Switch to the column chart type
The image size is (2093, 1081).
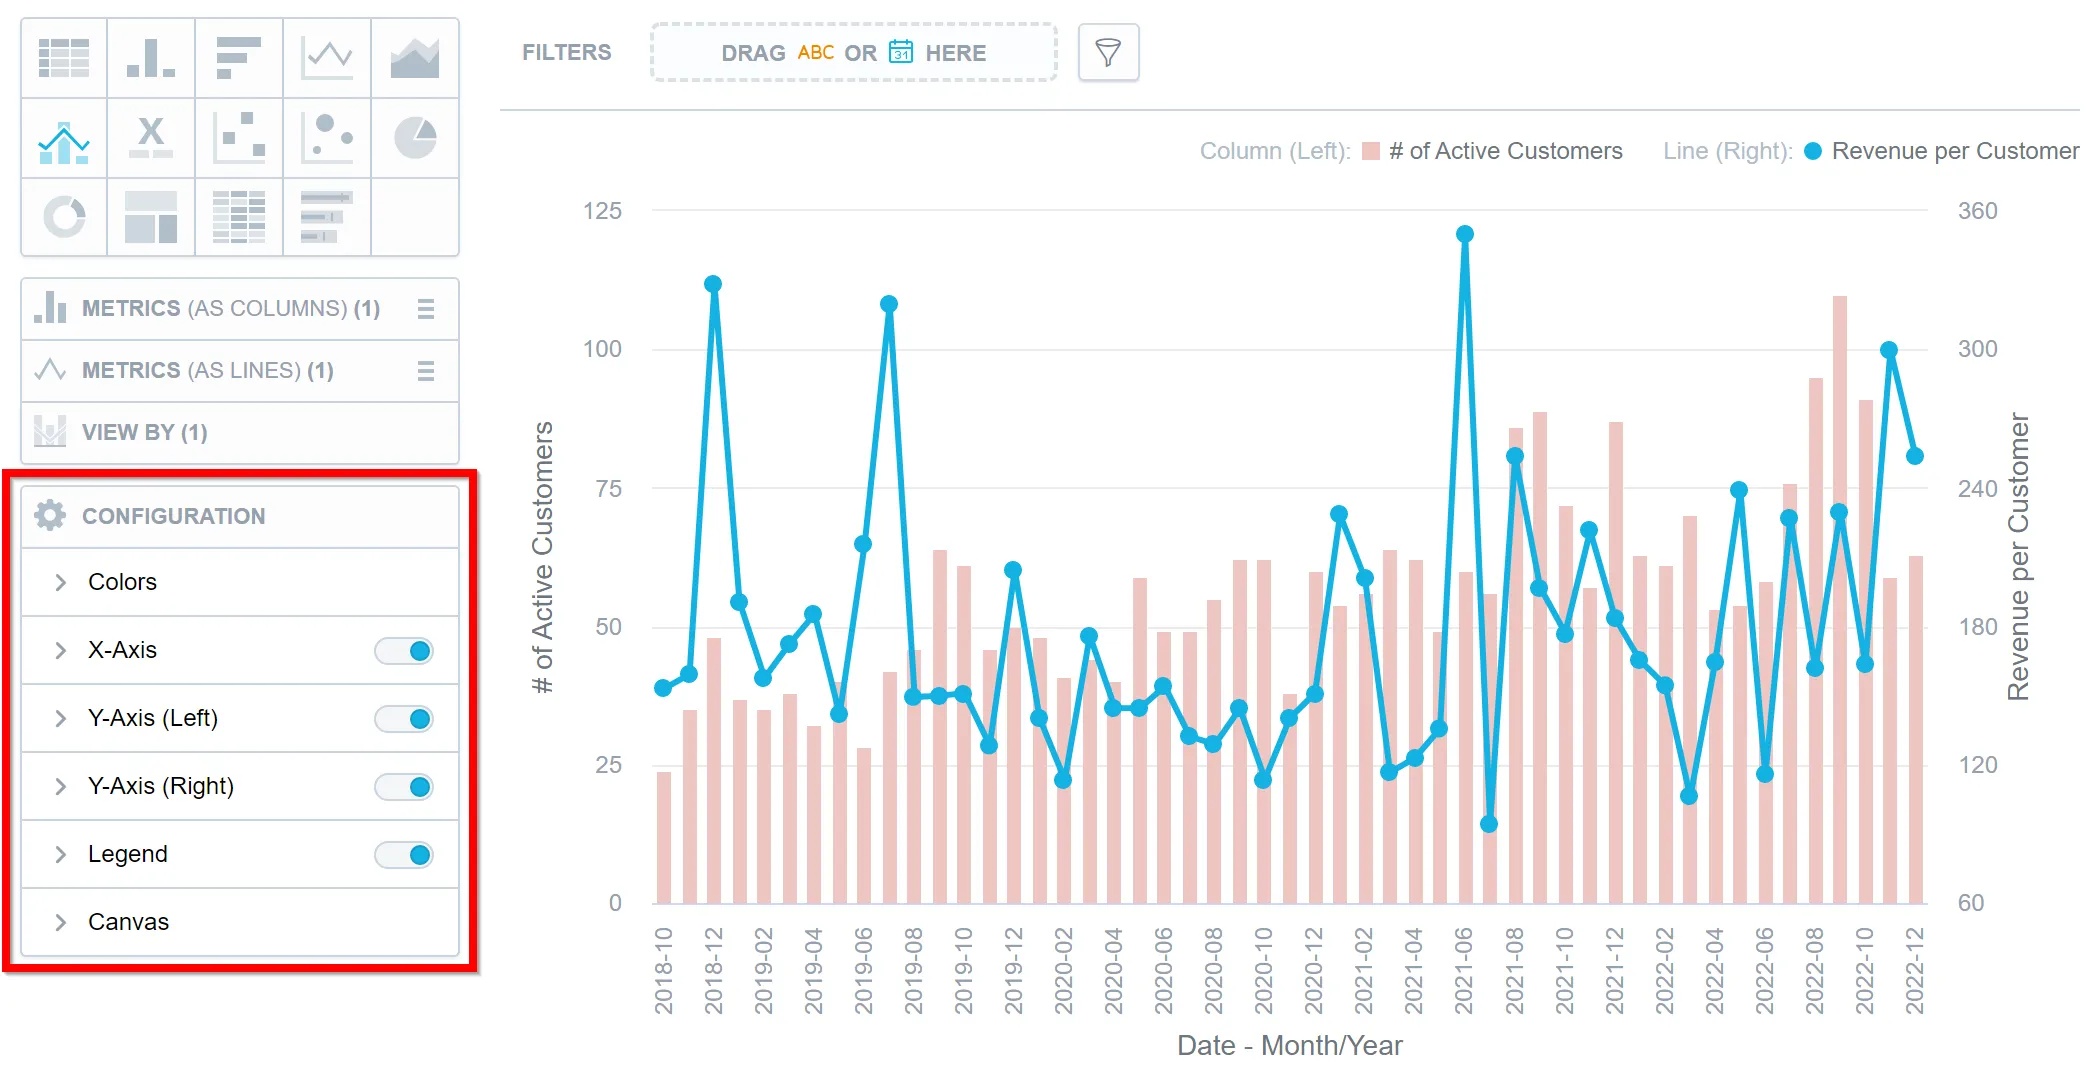pos(151,58)
